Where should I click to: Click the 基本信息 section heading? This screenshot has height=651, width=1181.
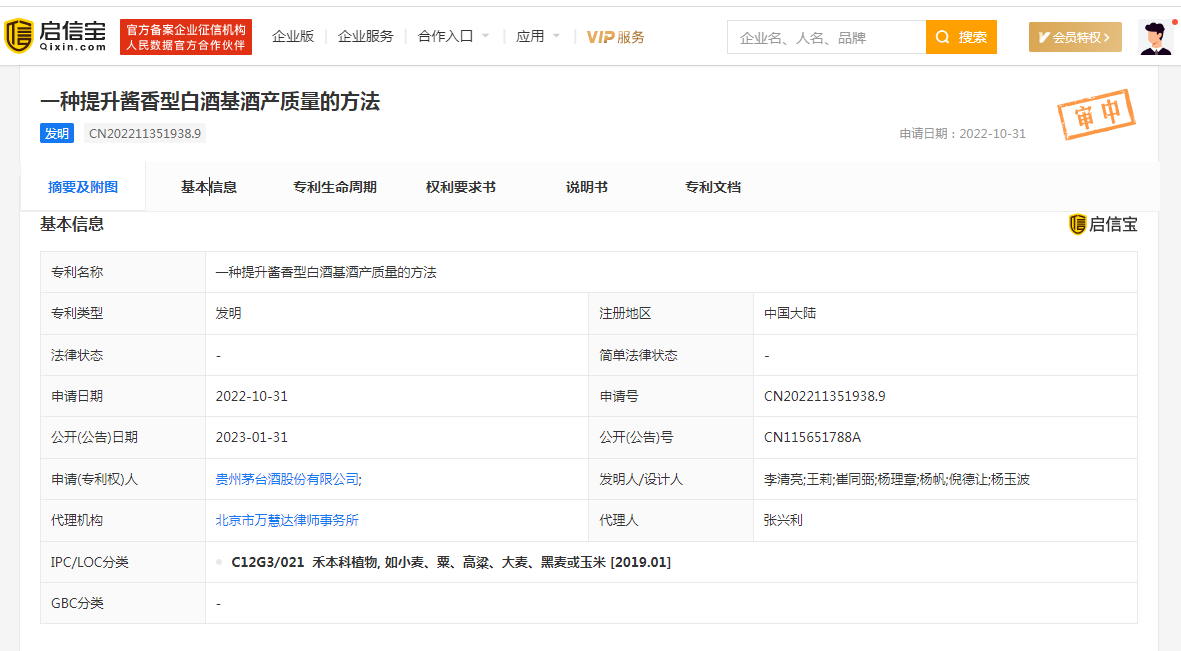pyautogui.click(x=72, y=224)
